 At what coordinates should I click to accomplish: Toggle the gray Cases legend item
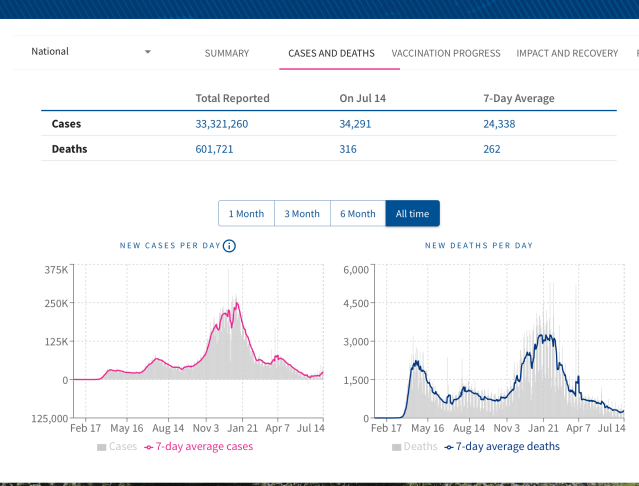(117, 446)
